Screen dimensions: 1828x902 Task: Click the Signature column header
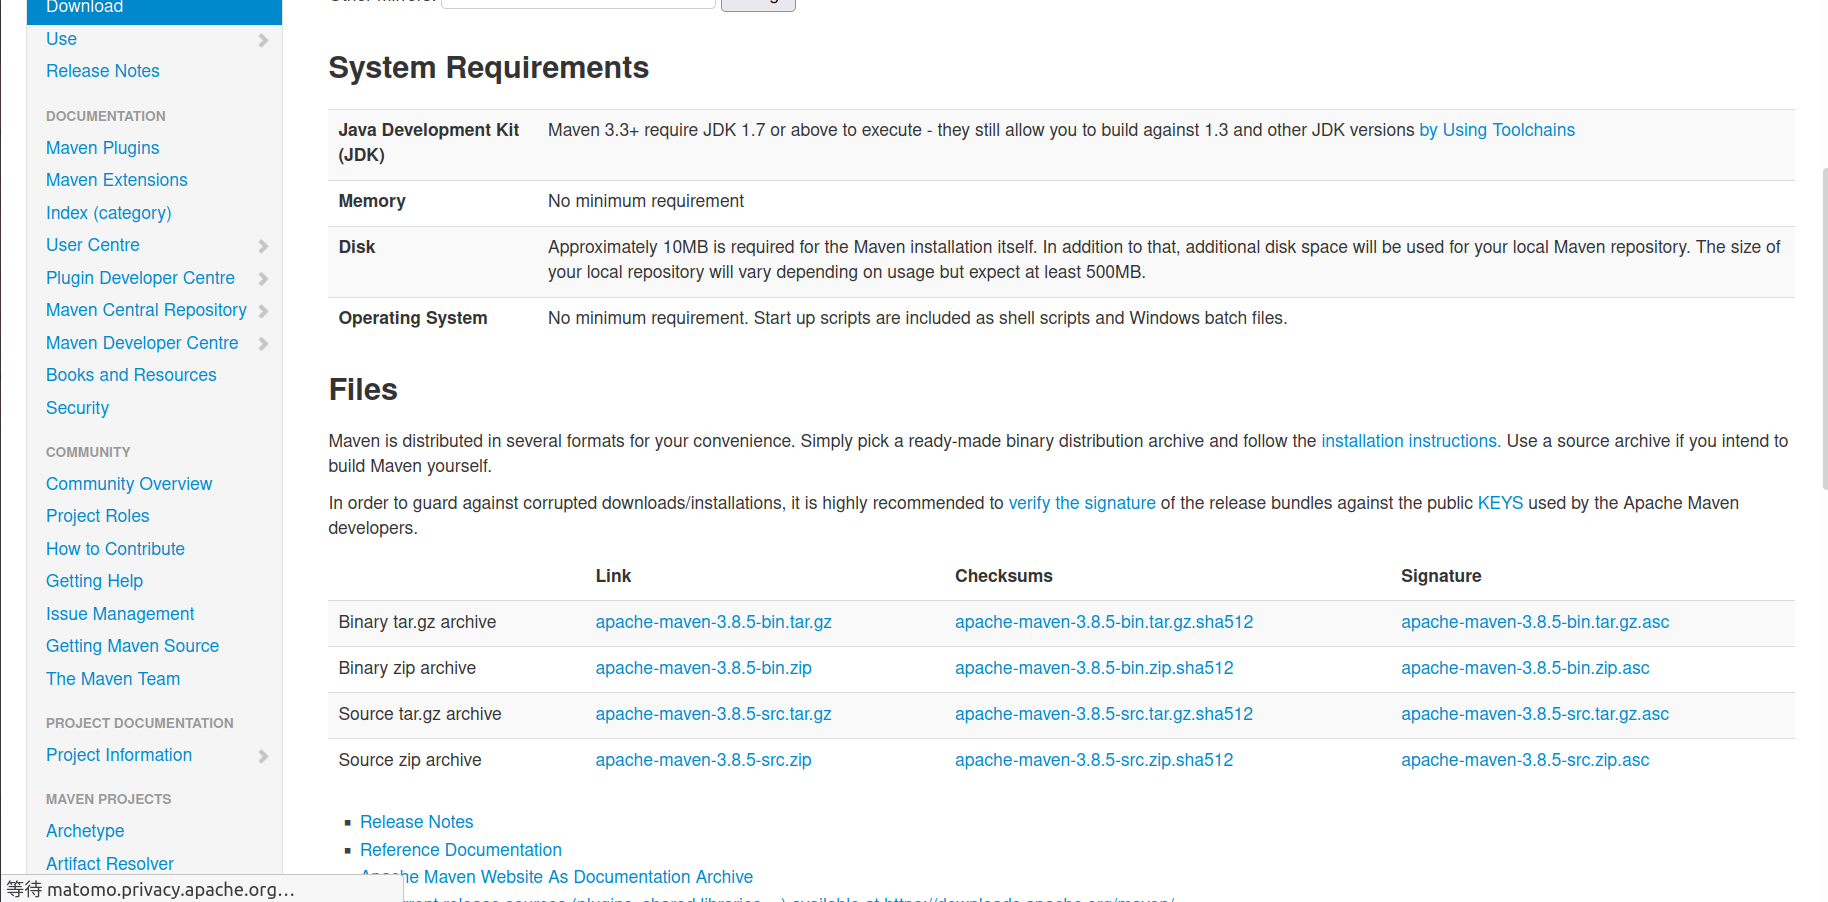[x=1441, y=576]
